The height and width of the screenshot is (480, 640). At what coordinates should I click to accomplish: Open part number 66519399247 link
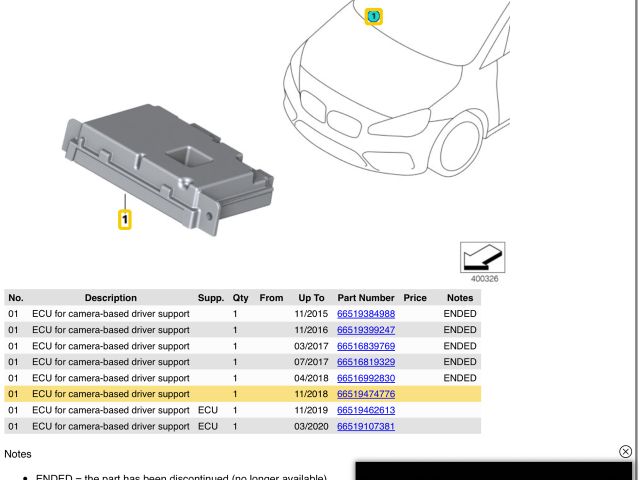tap(366, 330)
